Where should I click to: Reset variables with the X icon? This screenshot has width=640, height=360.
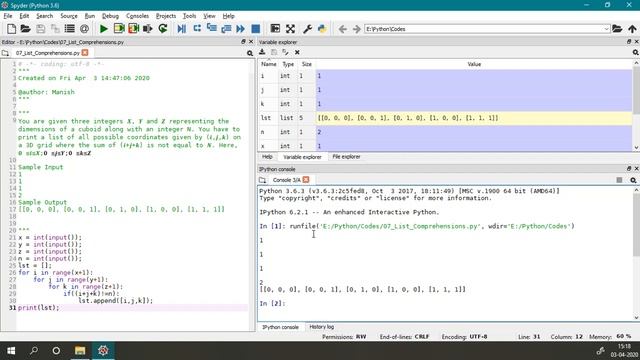[297, 52]
